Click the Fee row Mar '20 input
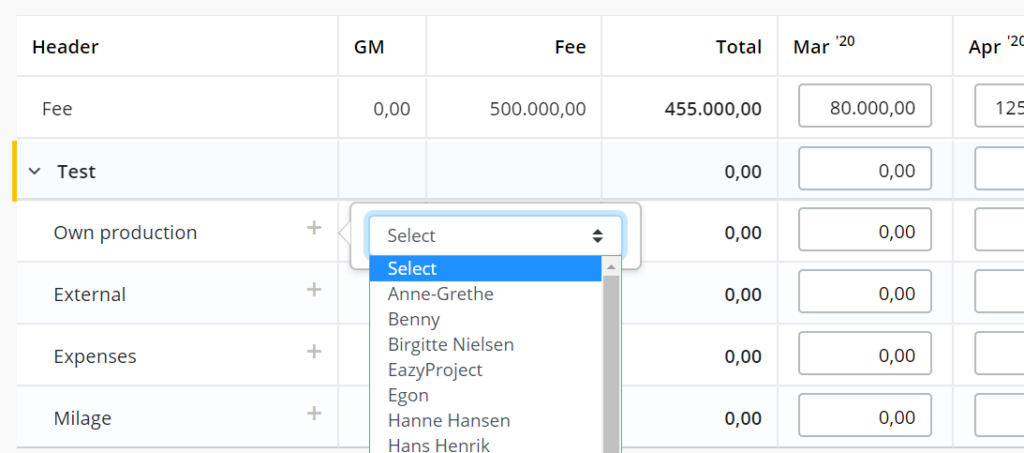1024x453 pixels. tap(865, 106)
